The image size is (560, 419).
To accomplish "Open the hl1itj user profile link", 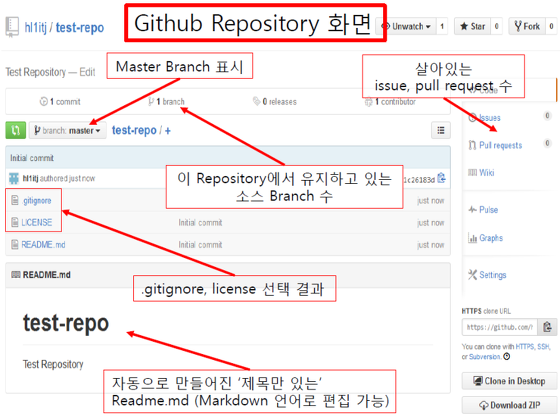I will coord(35,28).
